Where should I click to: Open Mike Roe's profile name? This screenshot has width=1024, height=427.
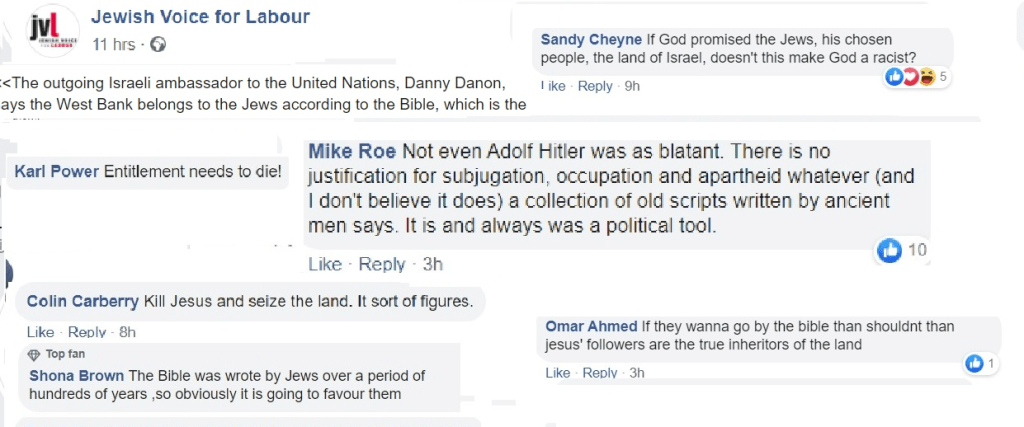click(x=352, y=152)
